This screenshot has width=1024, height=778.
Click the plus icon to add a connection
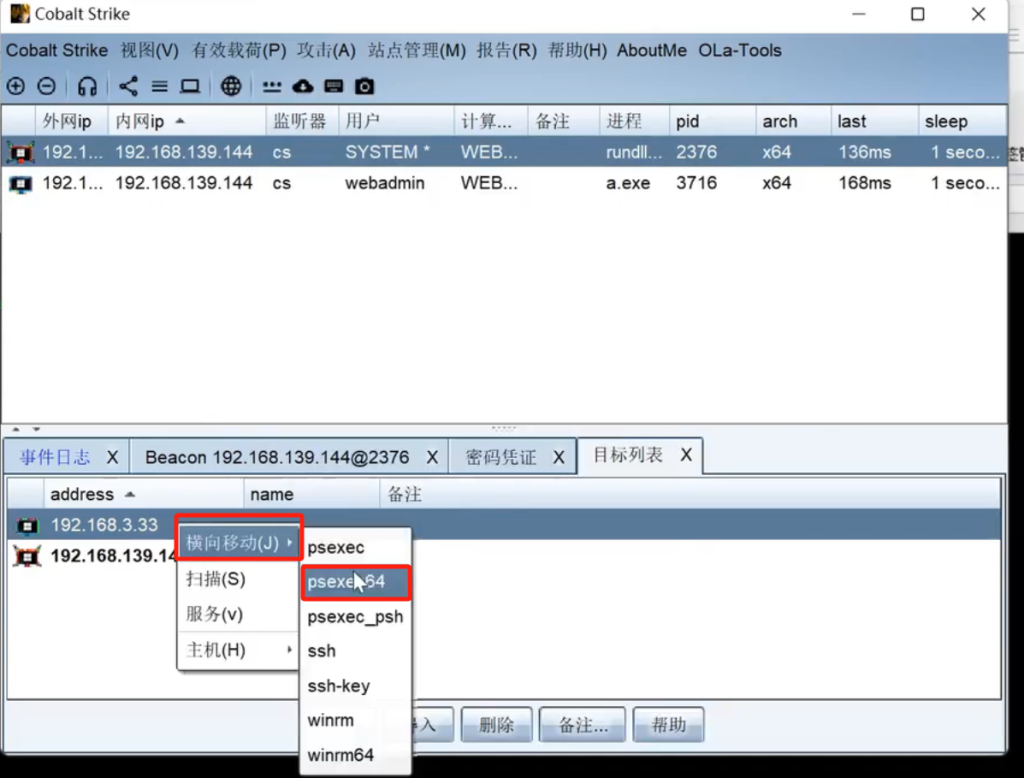(x=16, y=86)
